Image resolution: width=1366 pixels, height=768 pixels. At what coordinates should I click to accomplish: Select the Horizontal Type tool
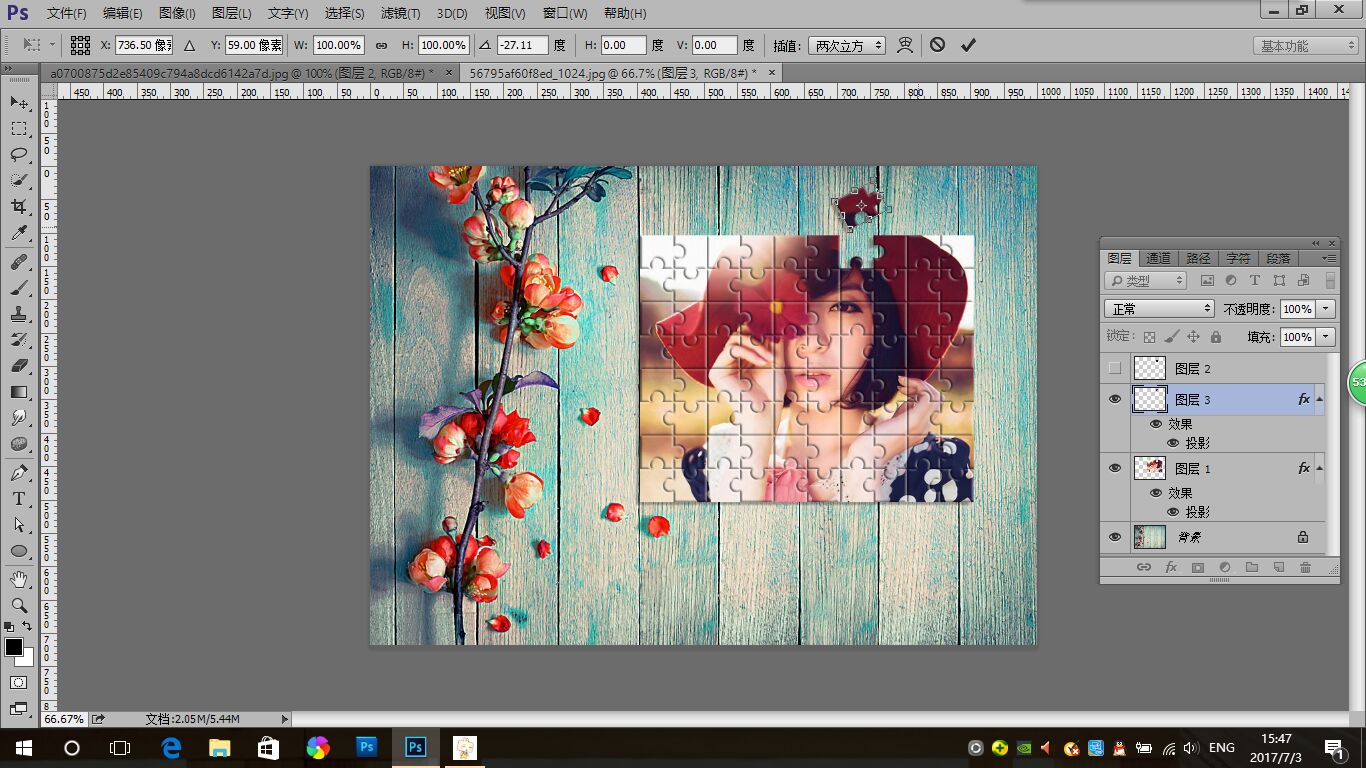tap(19, 498)
